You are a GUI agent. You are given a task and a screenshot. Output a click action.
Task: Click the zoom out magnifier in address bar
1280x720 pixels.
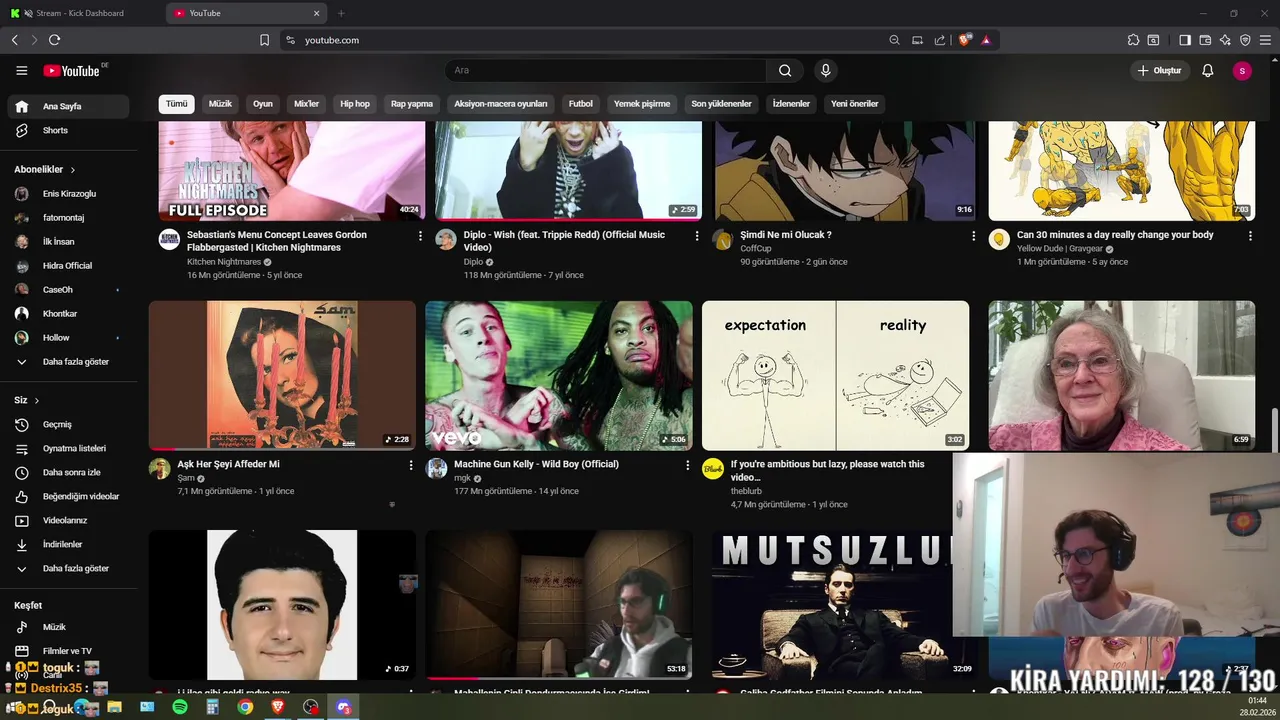coord(894,40)
